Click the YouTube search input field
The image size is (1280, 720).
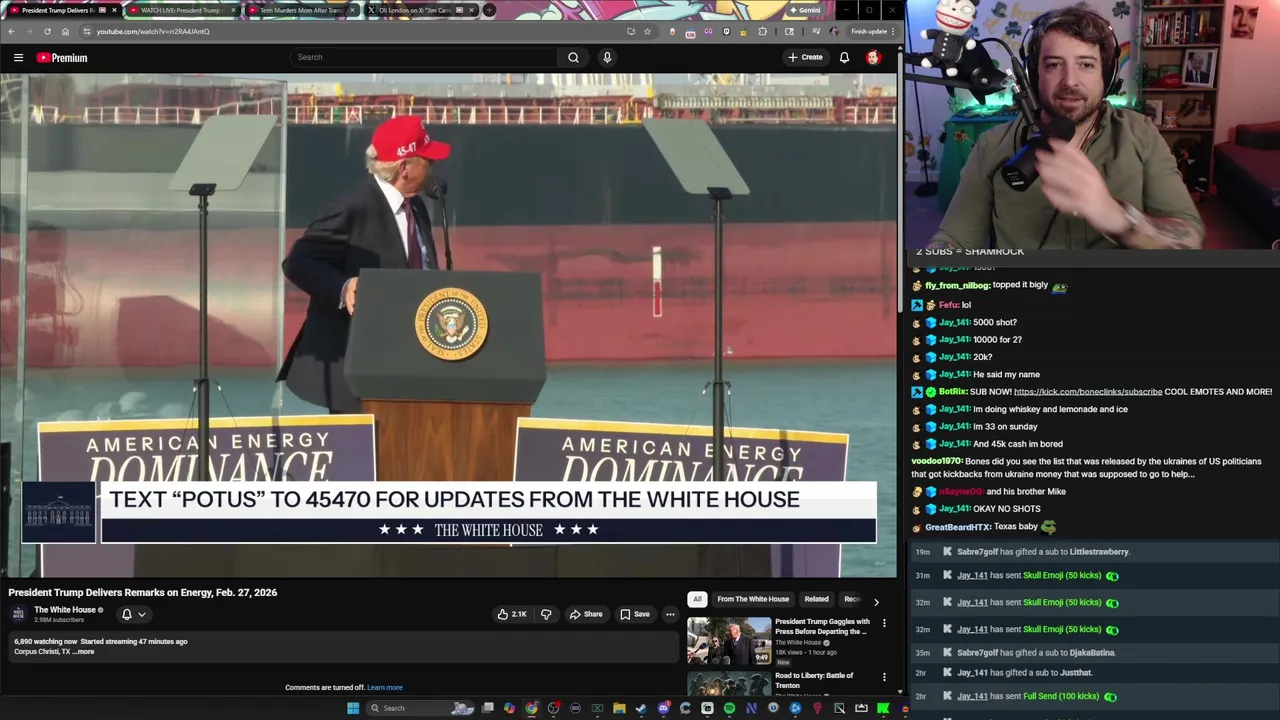(425, 57)
